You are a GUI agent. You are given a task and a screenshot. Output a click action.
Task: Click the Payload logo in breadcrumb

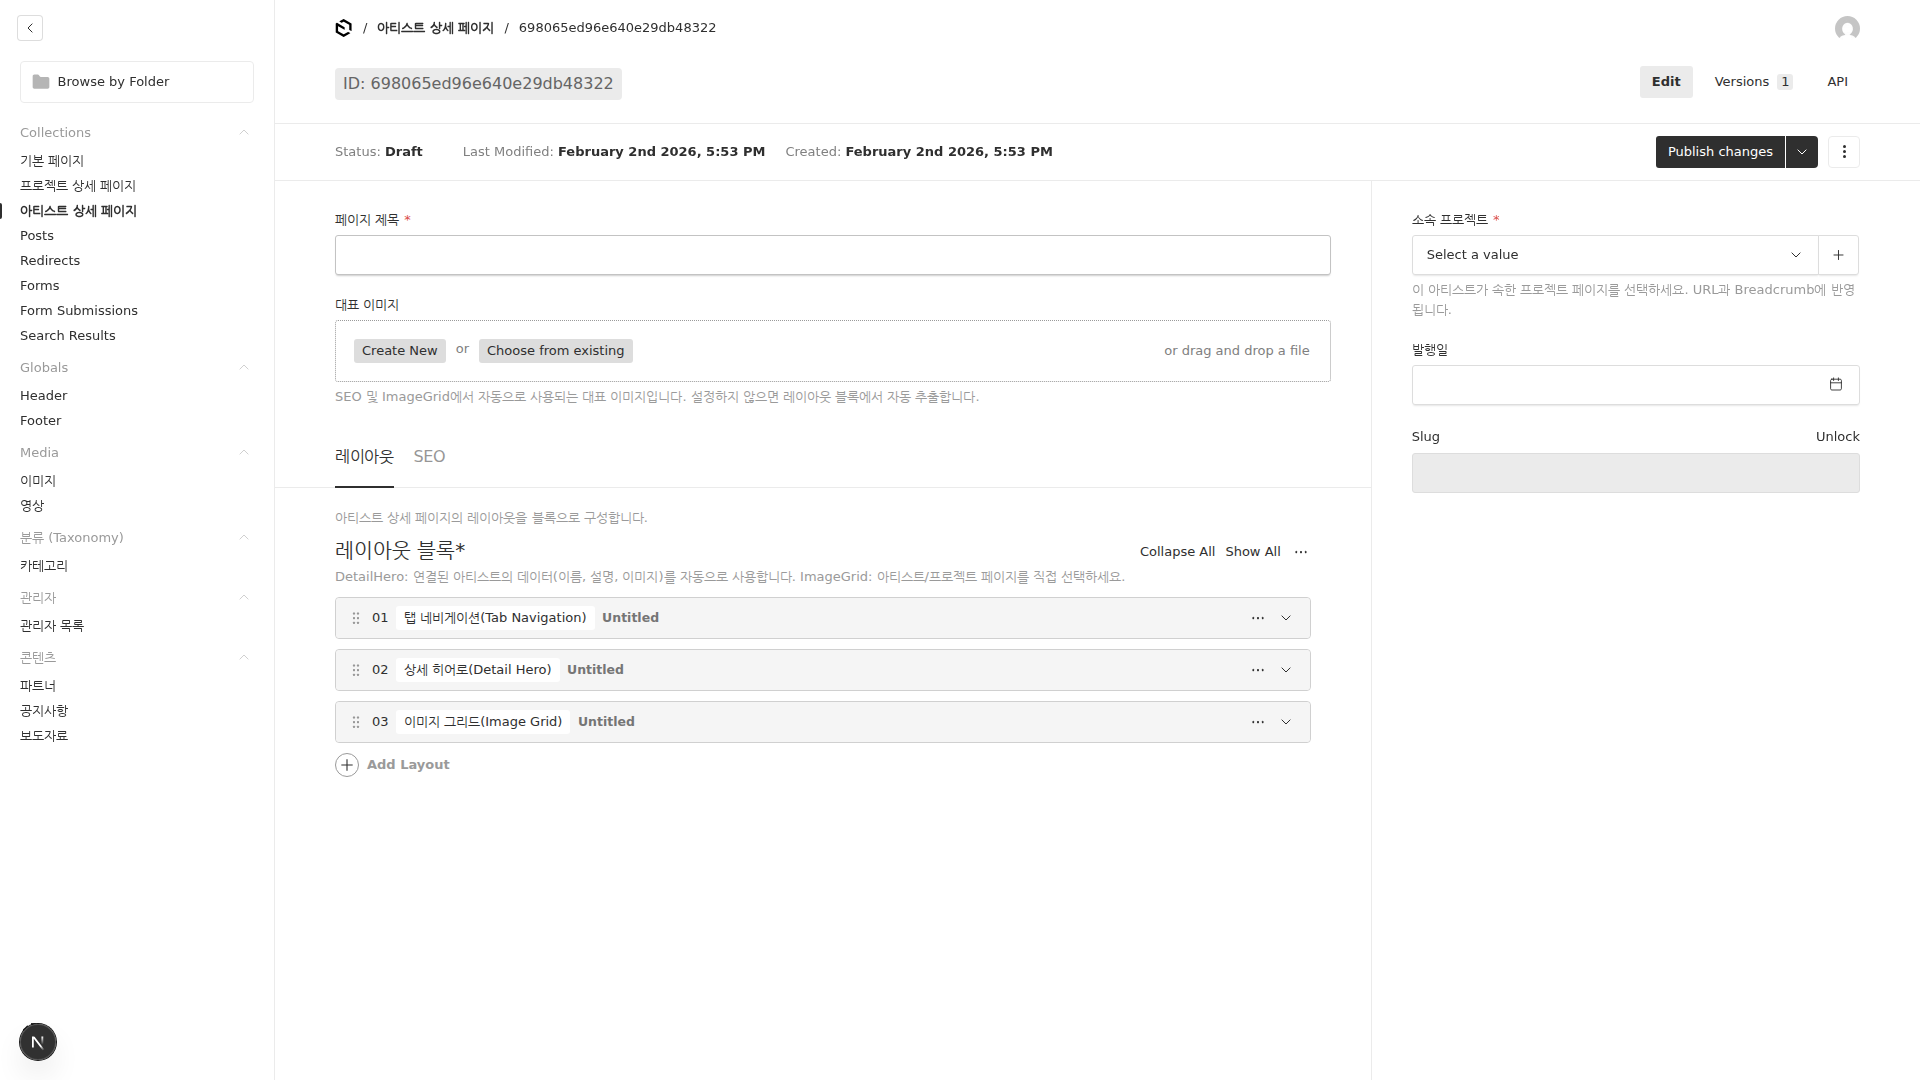tap(343, 28)
